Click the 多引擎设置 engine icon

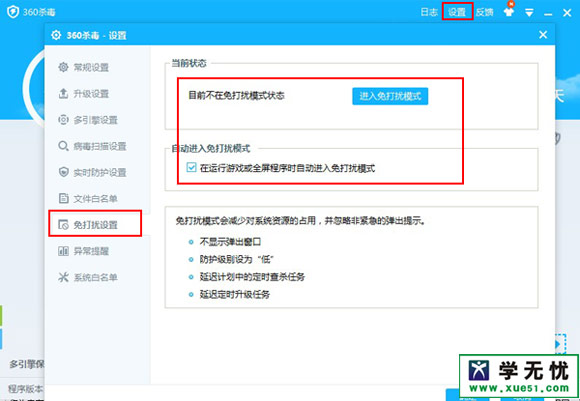click(63, 119)
